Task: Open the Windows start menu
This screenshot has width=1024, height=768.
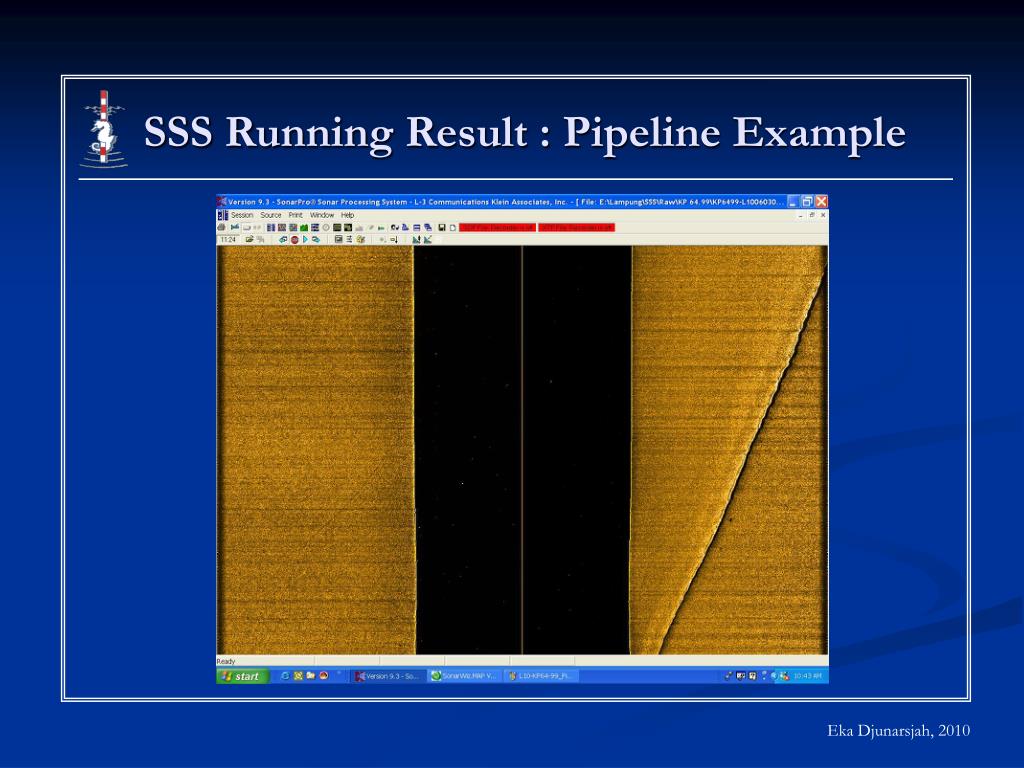Action: tap(242, 676)
